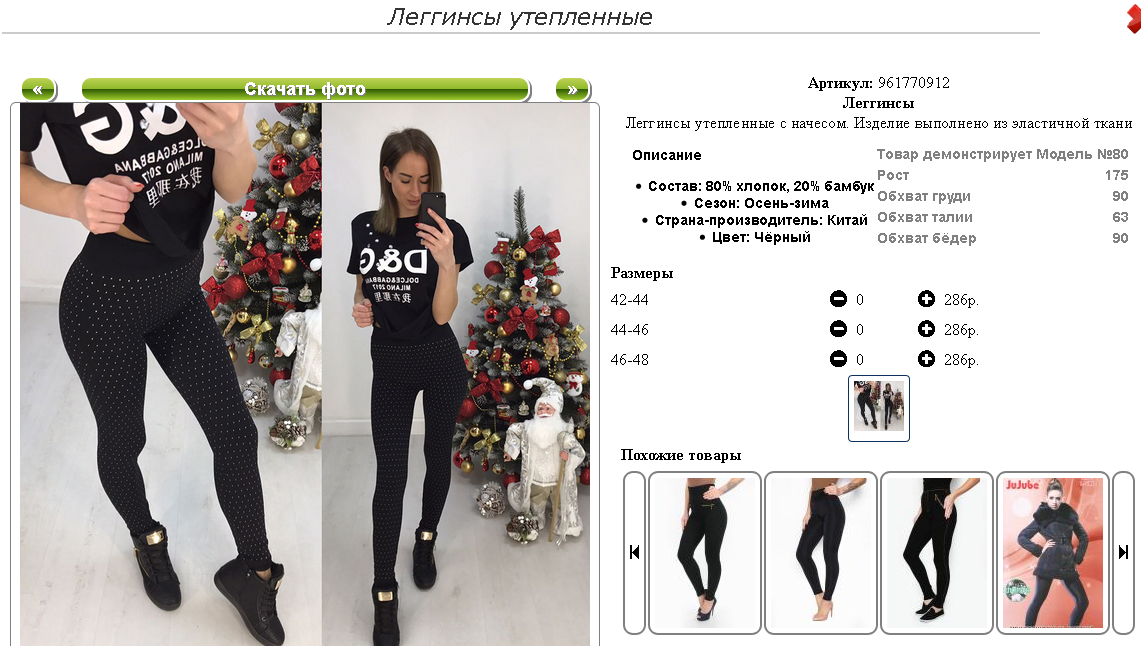Decrease quantity for size 46-48
This screenshot has height=646, width=1141.
click(838, 359)
